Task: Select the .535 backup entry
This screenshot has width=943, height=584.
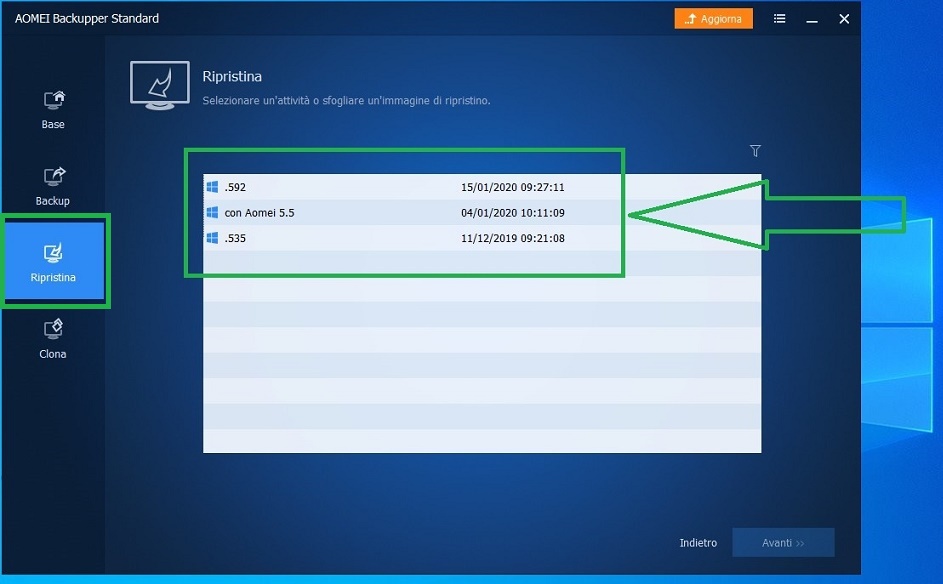Action: (482, 238)
